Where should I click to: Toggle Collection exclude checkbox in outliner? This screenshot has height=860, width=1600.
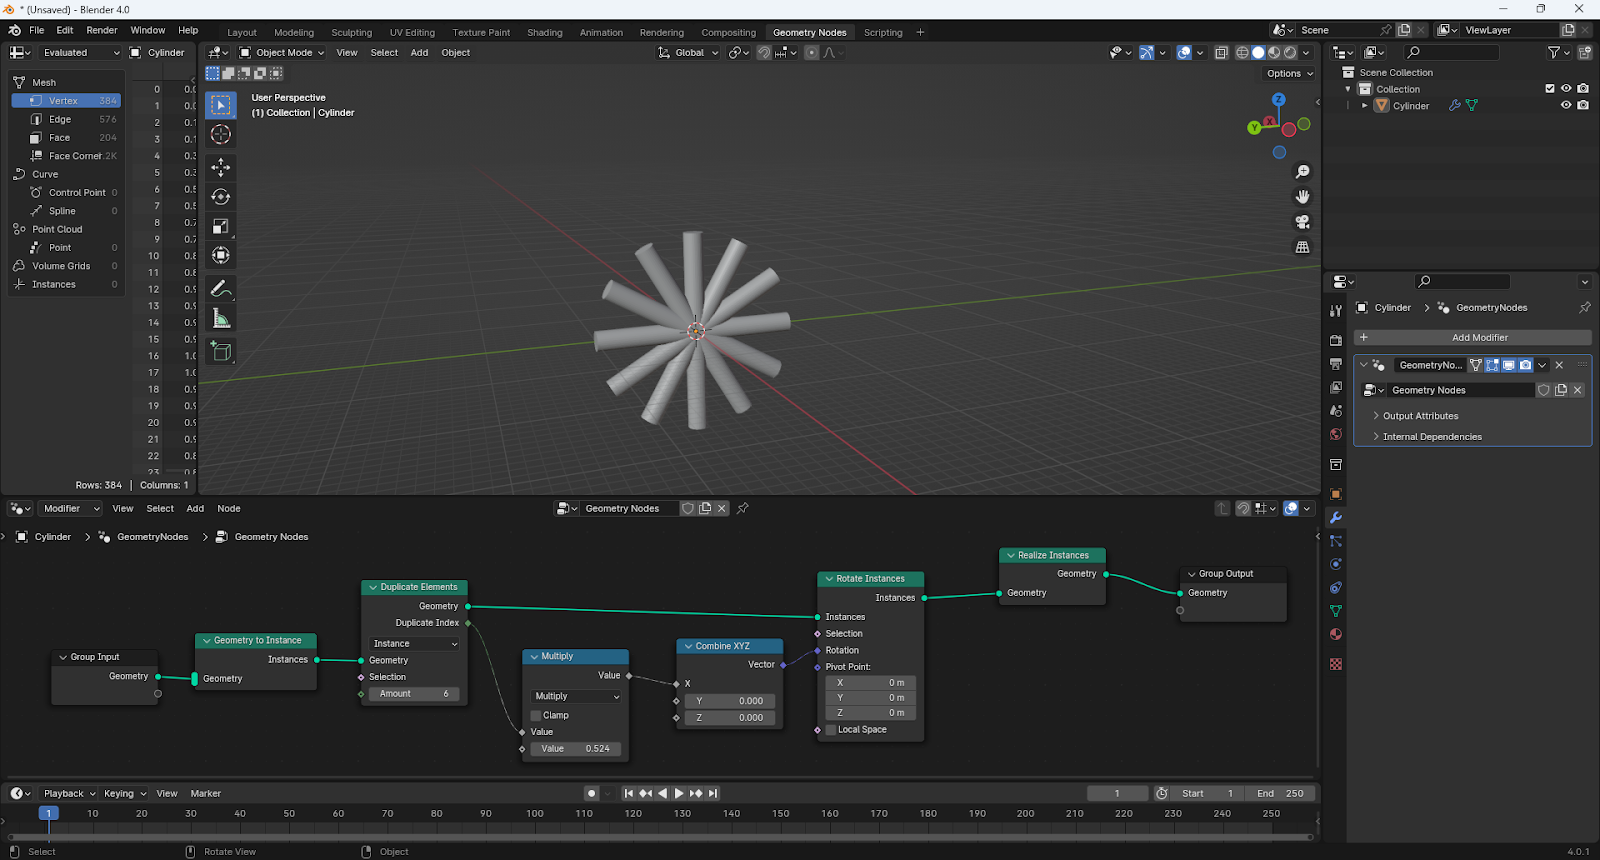(x=1550, y=88)
